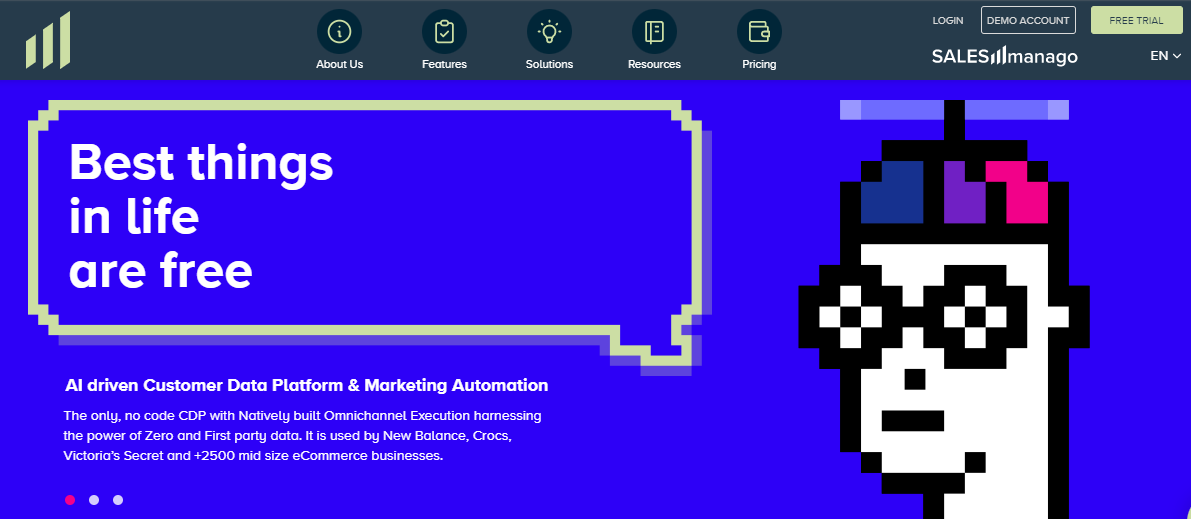Click the paragraph starting 'The only, no code CDP'
The height and width of the screenshot is (519, 1191).
pyautogui.click(x=303, y=436)
